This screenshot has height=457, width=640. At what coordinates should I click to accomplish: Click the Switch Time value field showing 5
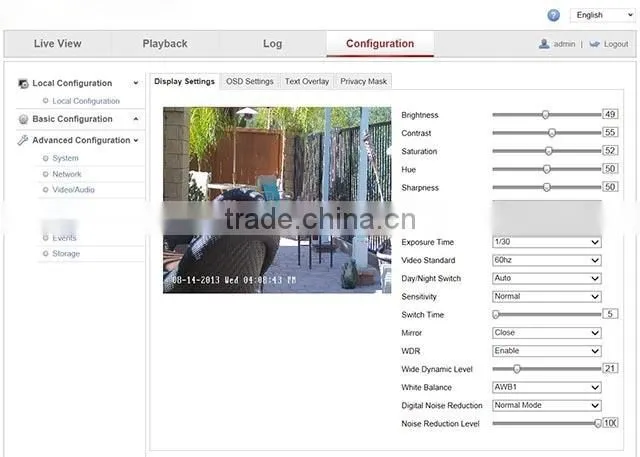coord(610,314)
